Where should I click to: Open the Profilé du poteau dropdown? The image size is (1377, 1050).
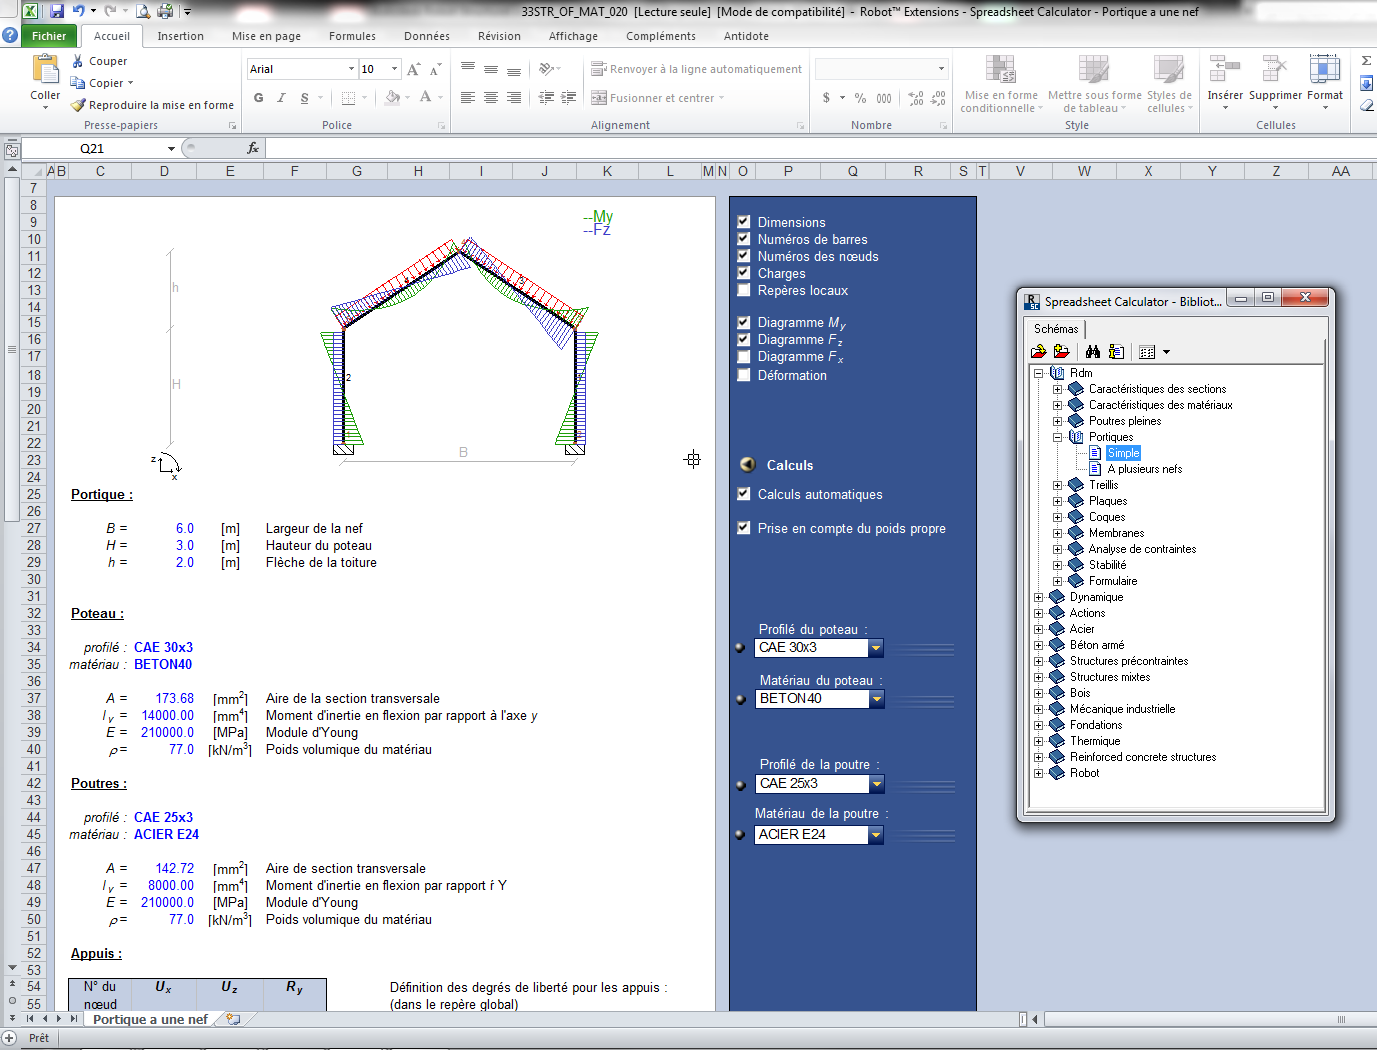(875, 648)
